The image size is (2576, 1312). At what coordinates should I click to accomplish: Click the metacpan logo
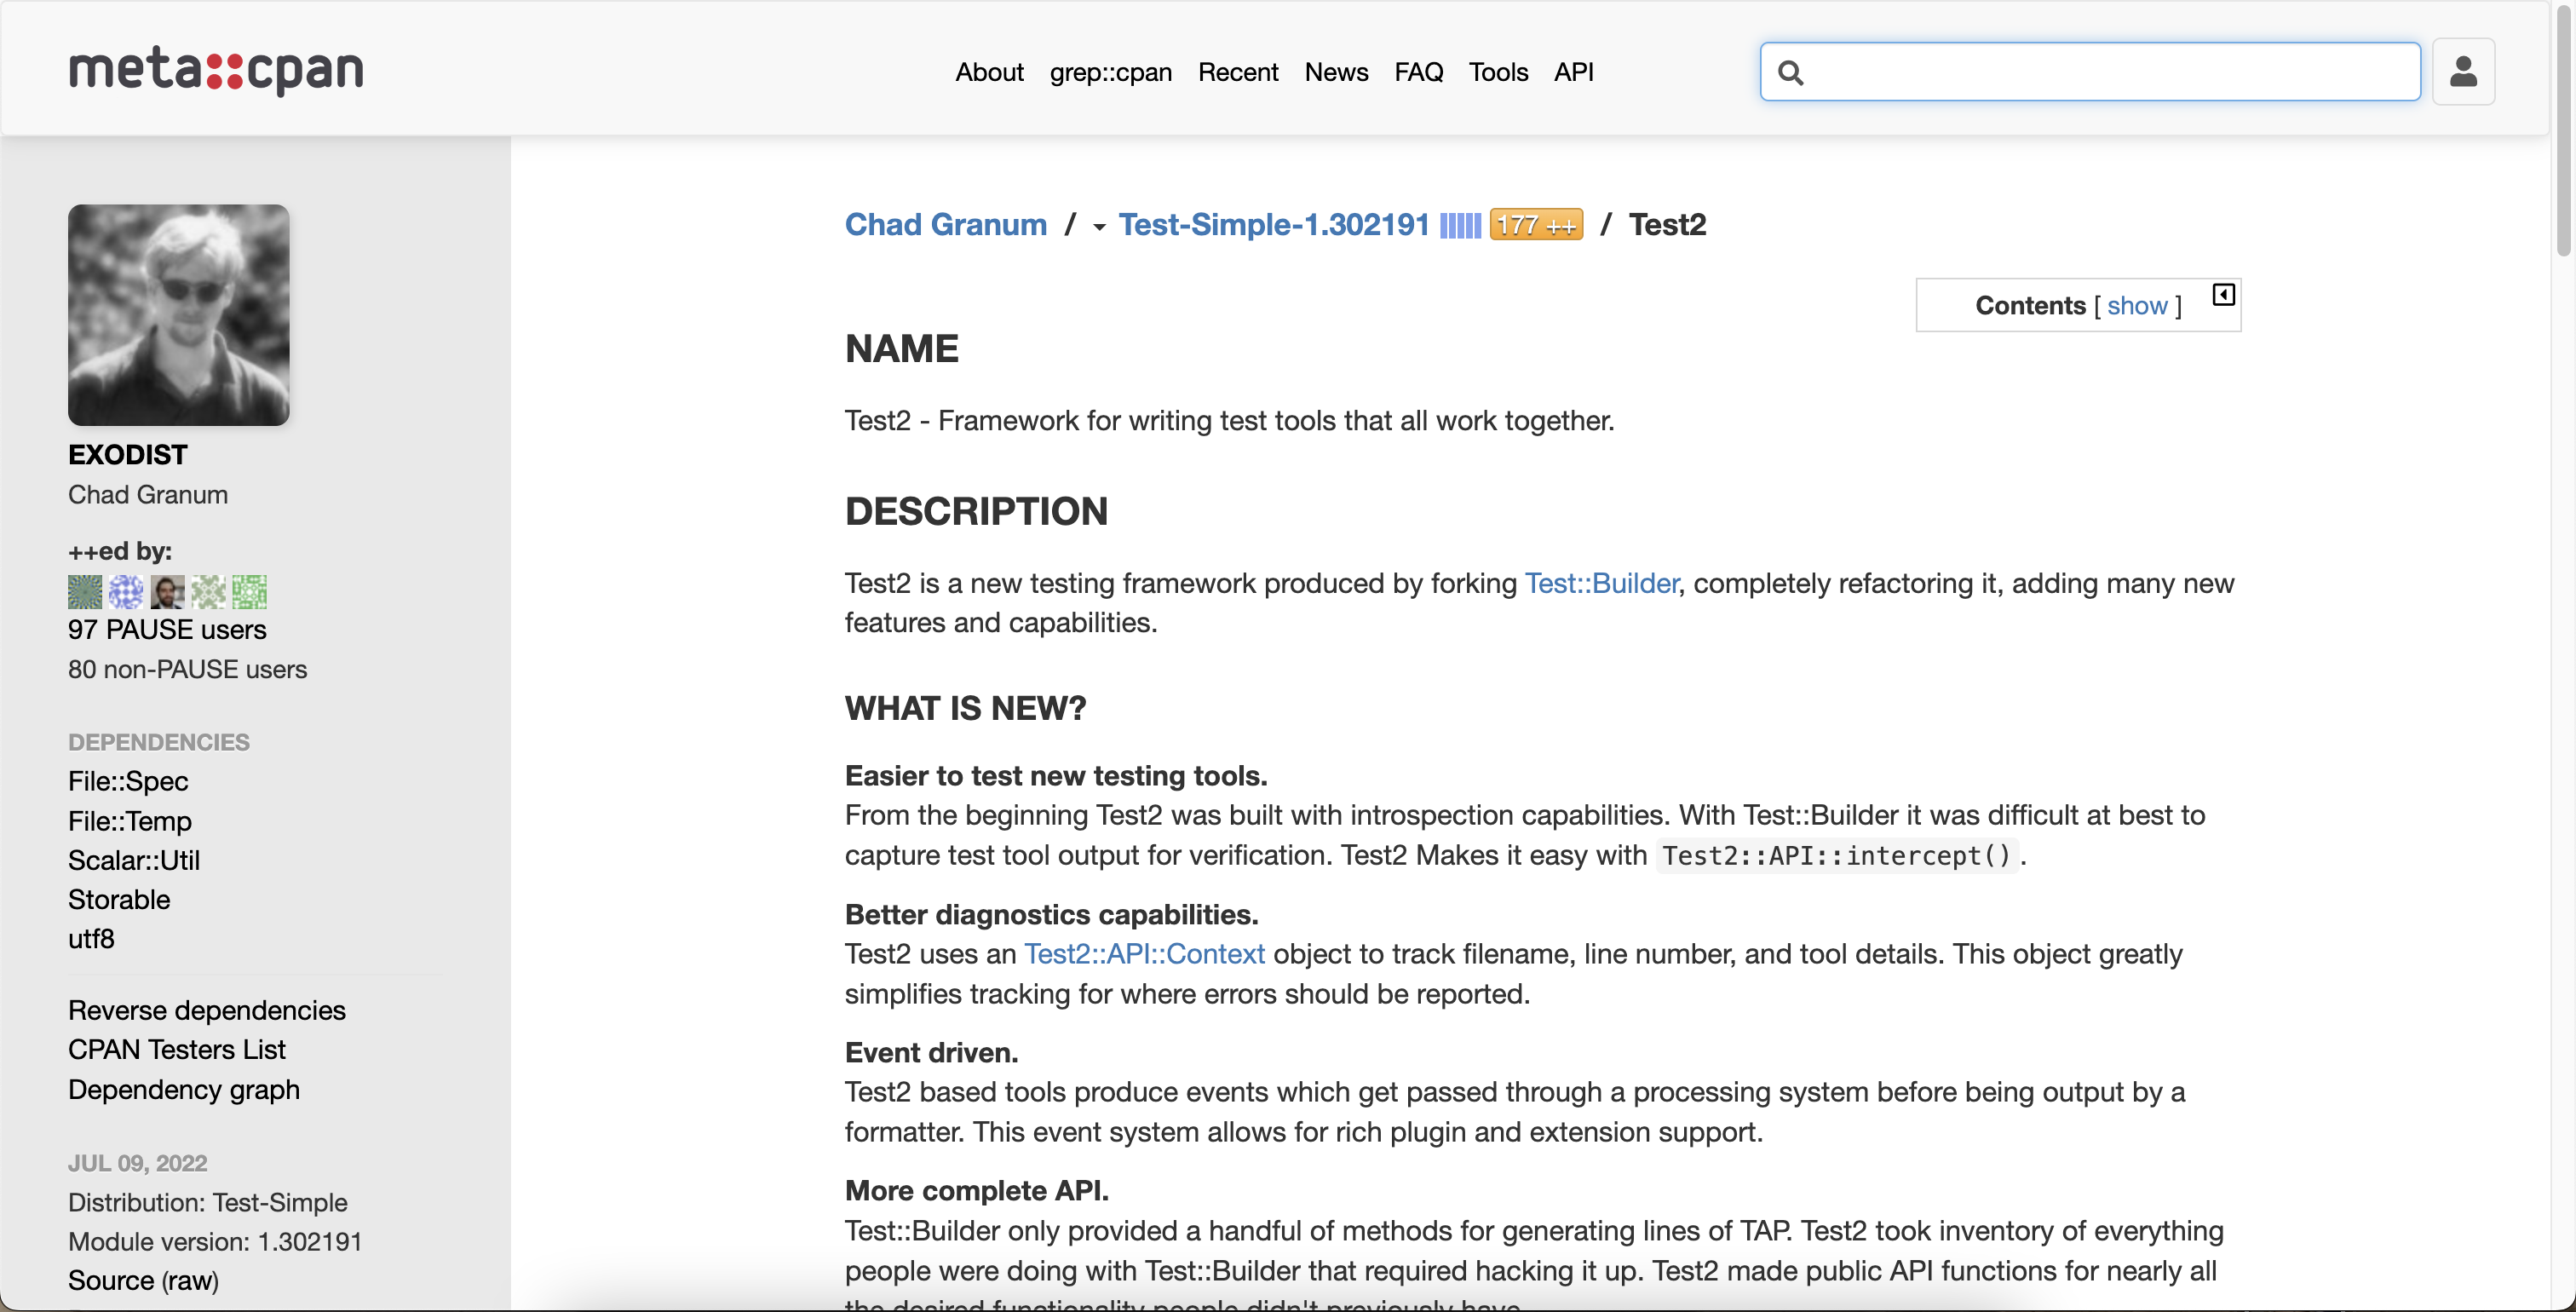tap(215, 71)
